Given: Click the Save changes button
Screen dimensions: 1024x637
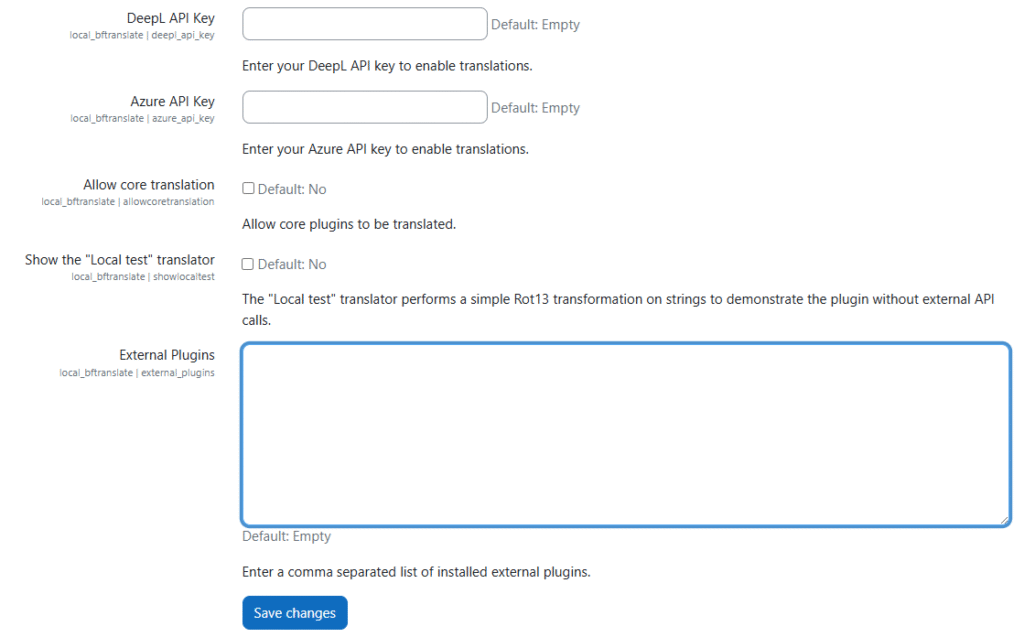Looking at the screenshot, I should pyautogui.click(x=295, y=613).
